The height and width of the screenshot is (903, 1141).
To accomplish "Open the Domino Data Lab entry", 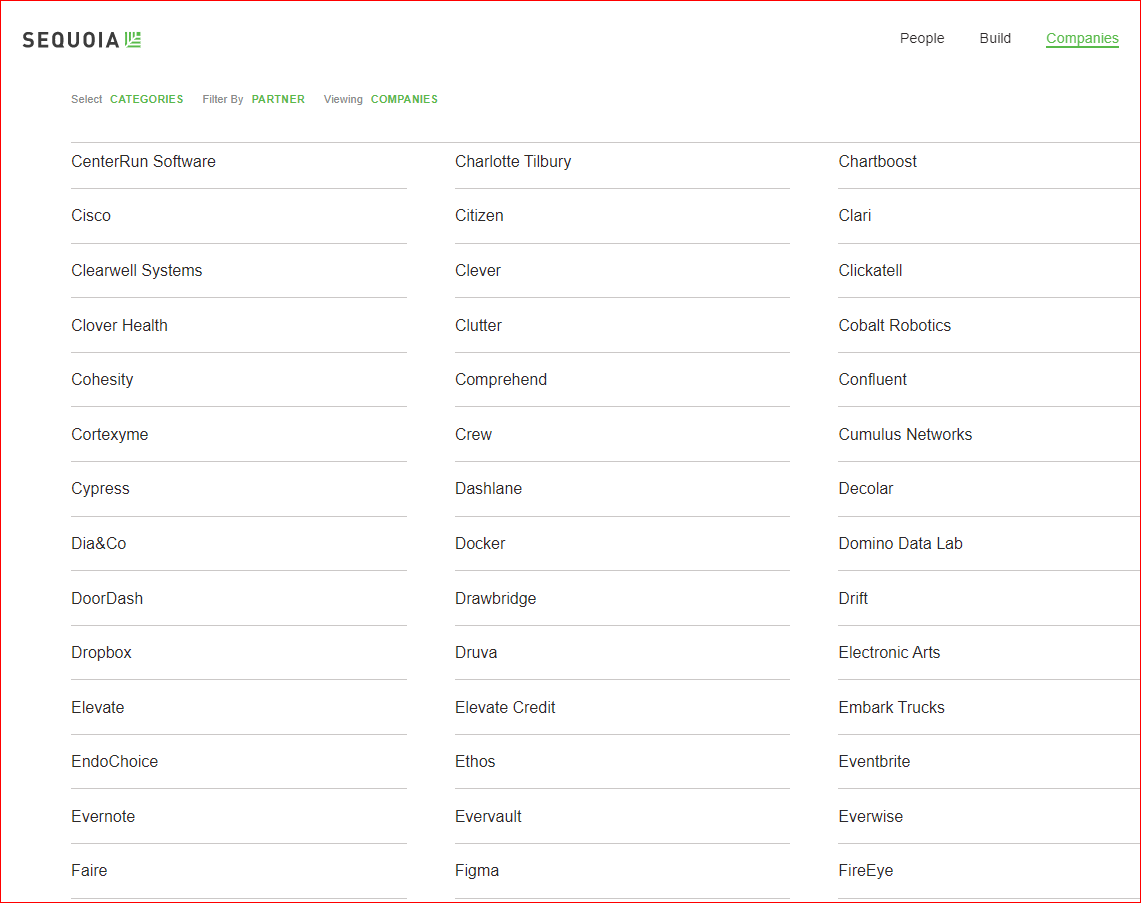I will [x=900, y=544].
